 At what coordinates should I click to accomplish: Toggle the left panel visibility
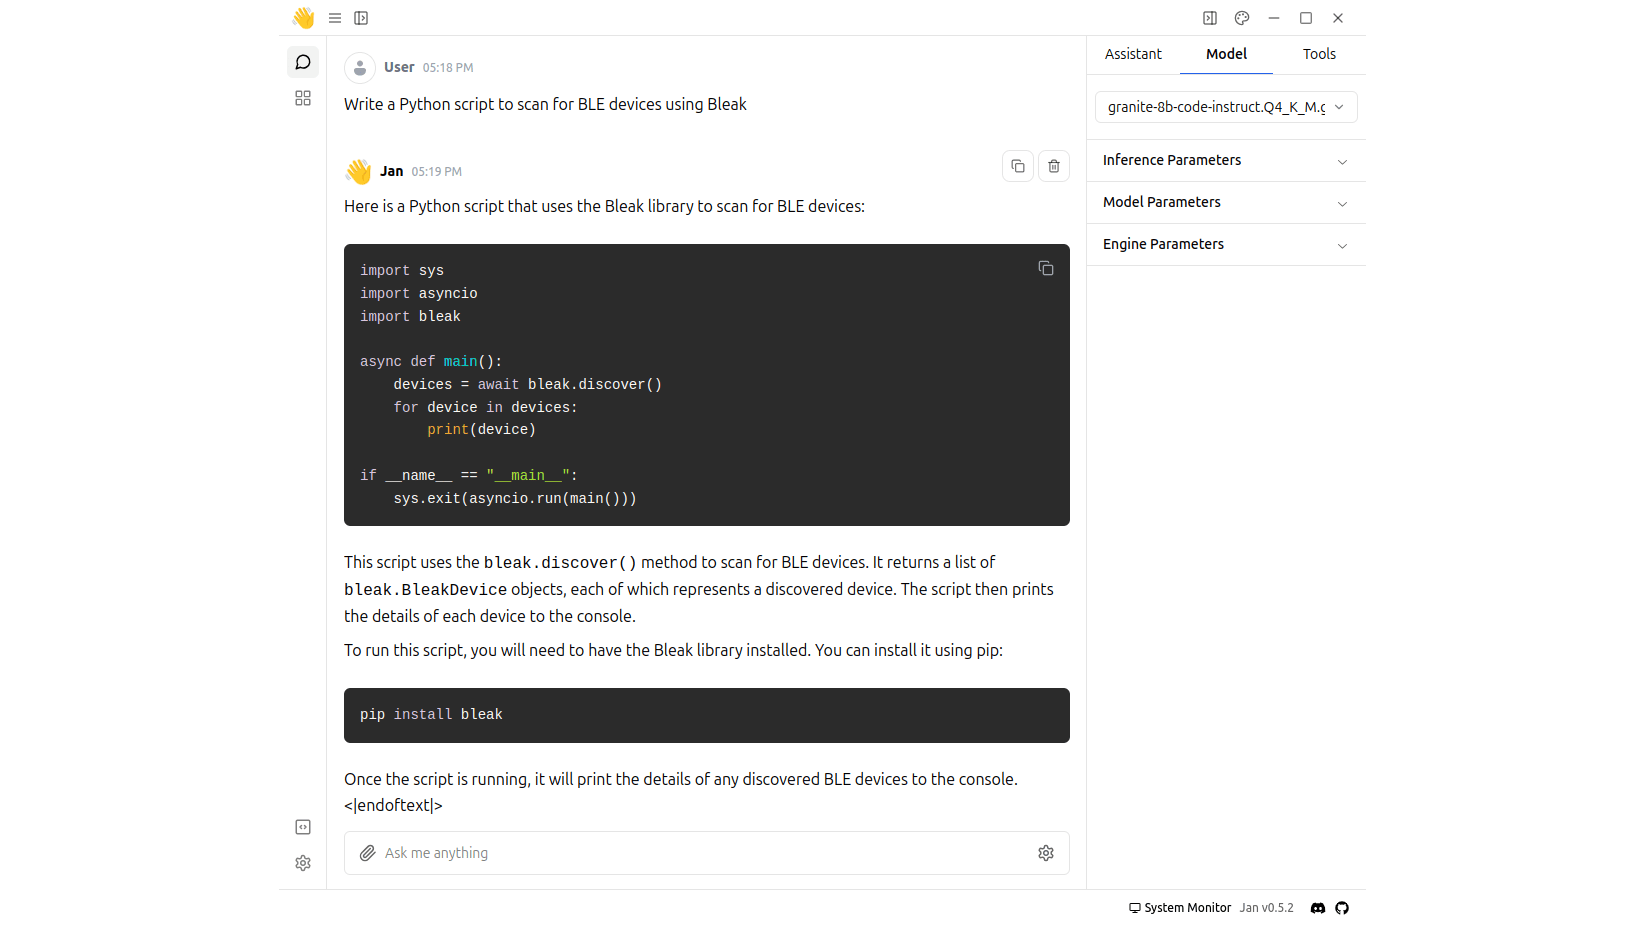click(361, 18)
